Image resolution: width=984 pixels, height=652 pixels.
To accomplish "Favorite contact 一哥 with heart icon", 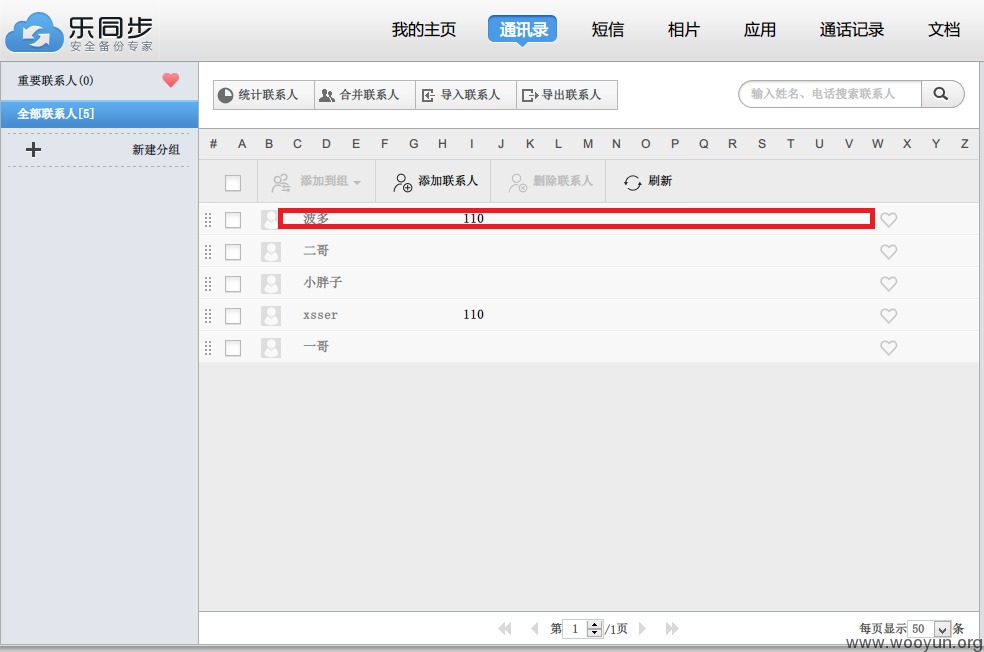I will point(889,348).
